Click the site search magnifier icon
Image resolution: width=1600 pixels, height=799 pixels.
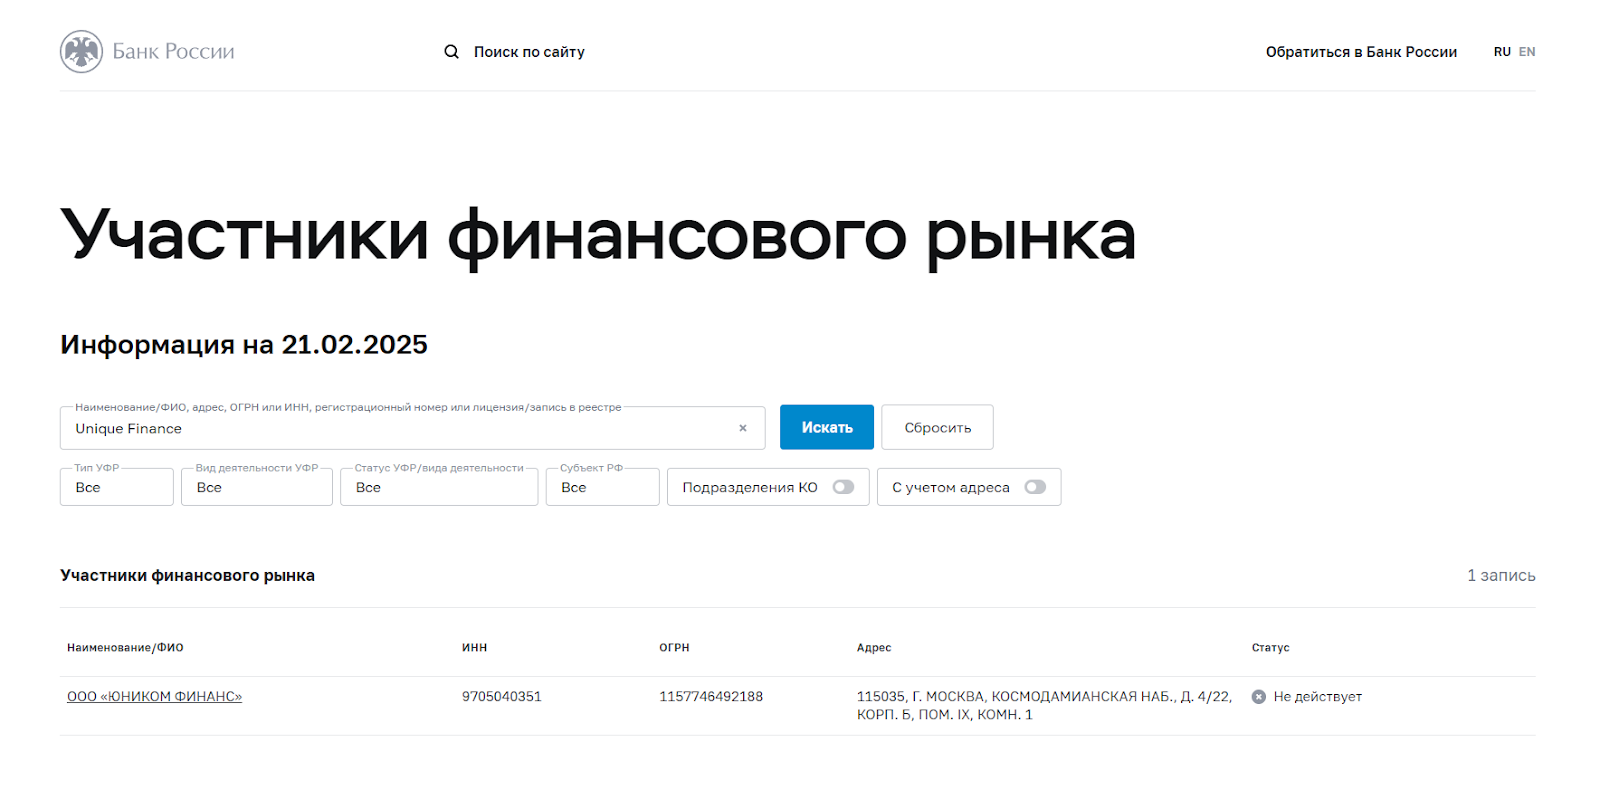[x=452, y=52]
